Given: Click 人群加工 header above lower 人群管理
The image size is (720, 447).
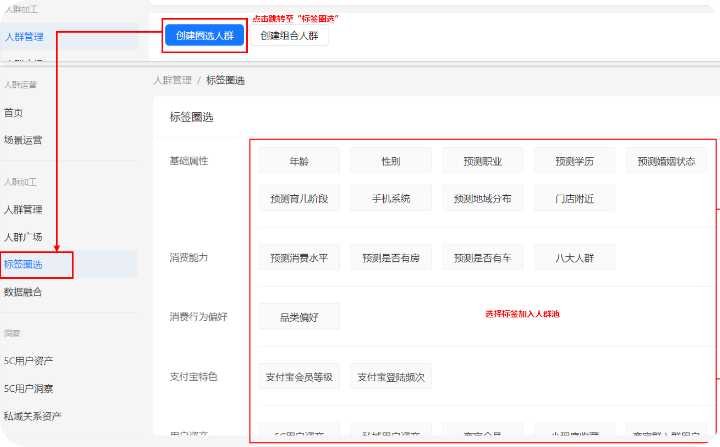Looking at the screenshot, I should click(20, 182).
